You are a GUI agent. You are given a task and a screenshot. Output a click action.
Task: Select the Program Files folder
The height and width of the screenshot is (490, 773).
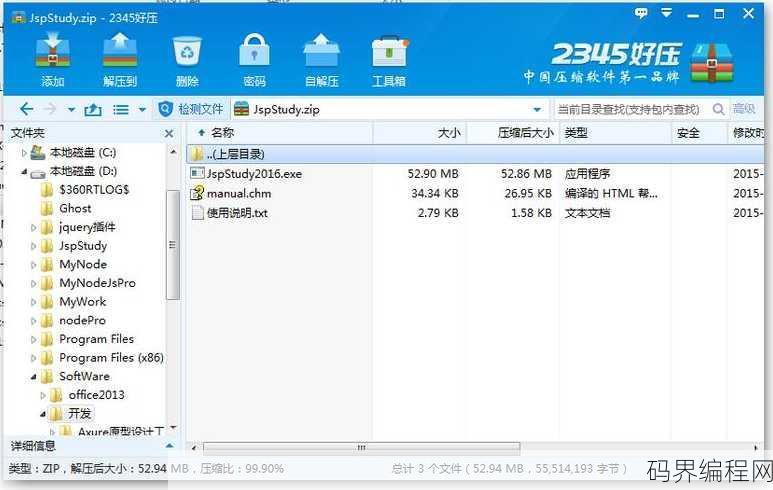(97, 339)
